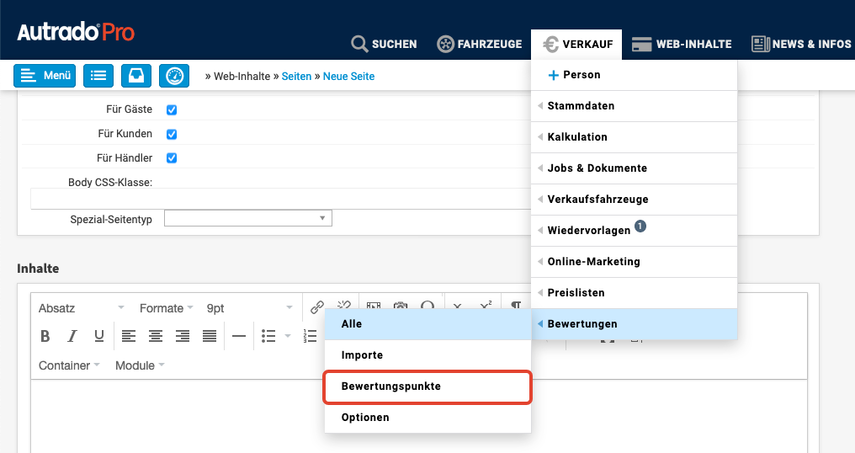Screen dimensions: 855x453
Task: Open the 9pt font size dropdown
Action: point(248,308)
